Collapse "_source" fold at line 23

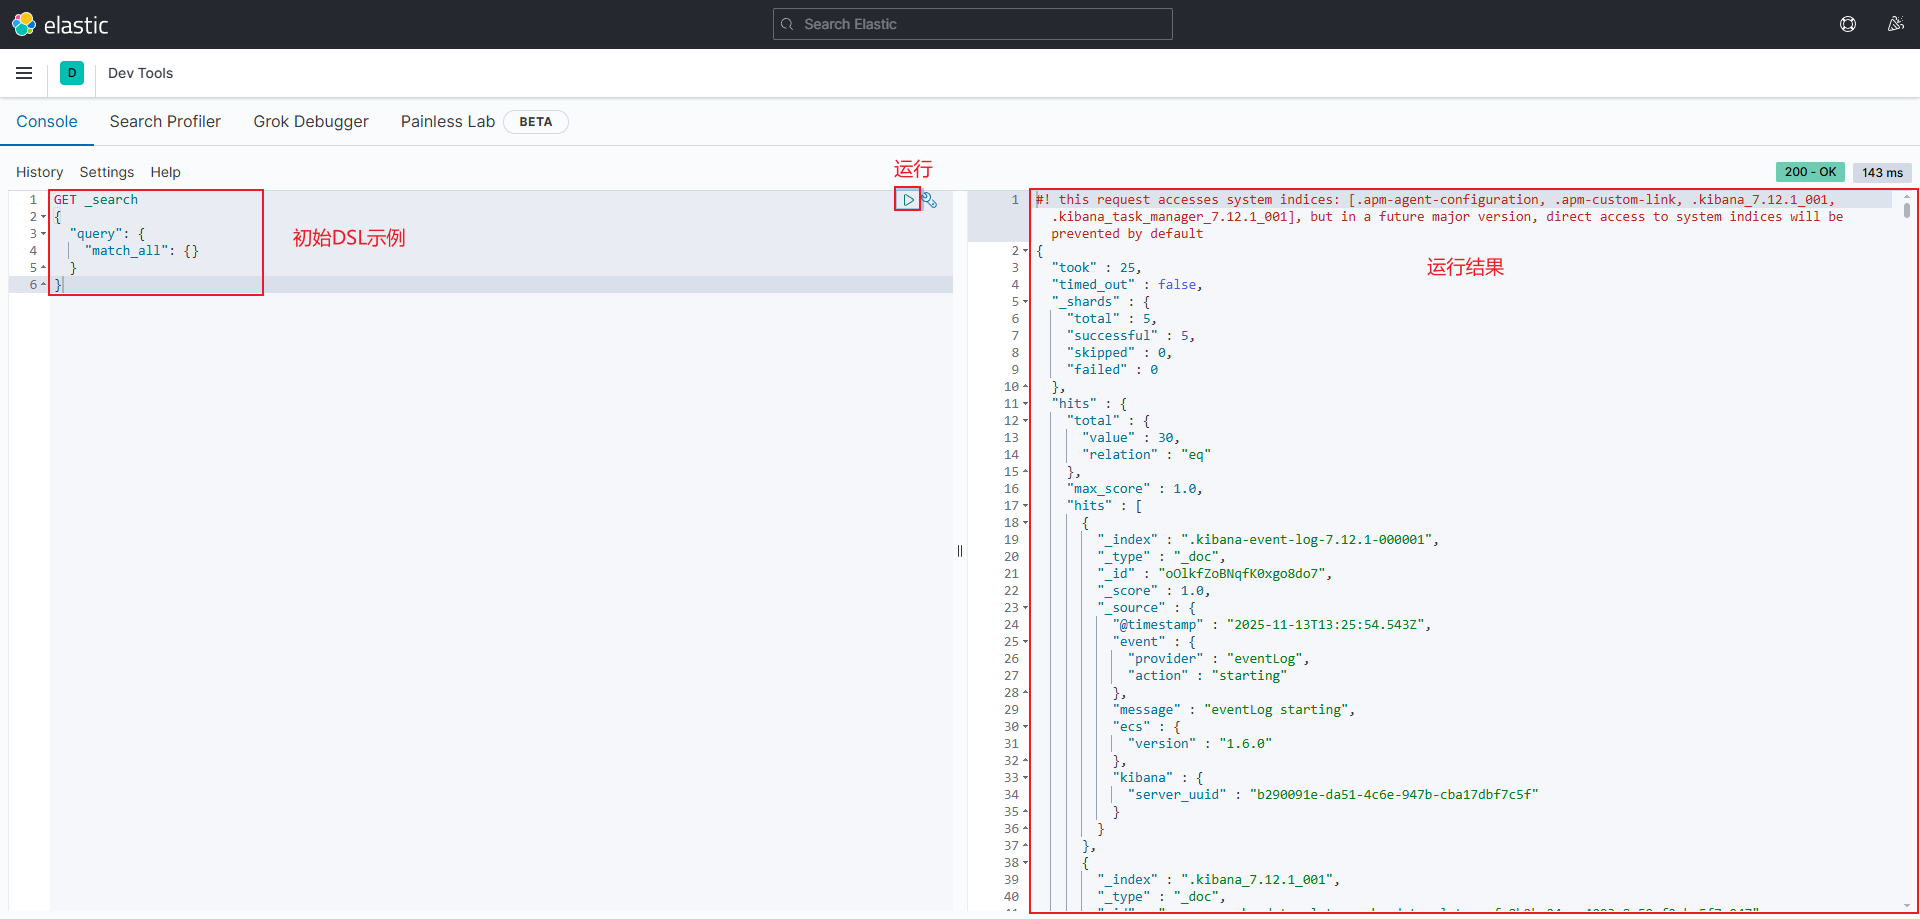1026,608
